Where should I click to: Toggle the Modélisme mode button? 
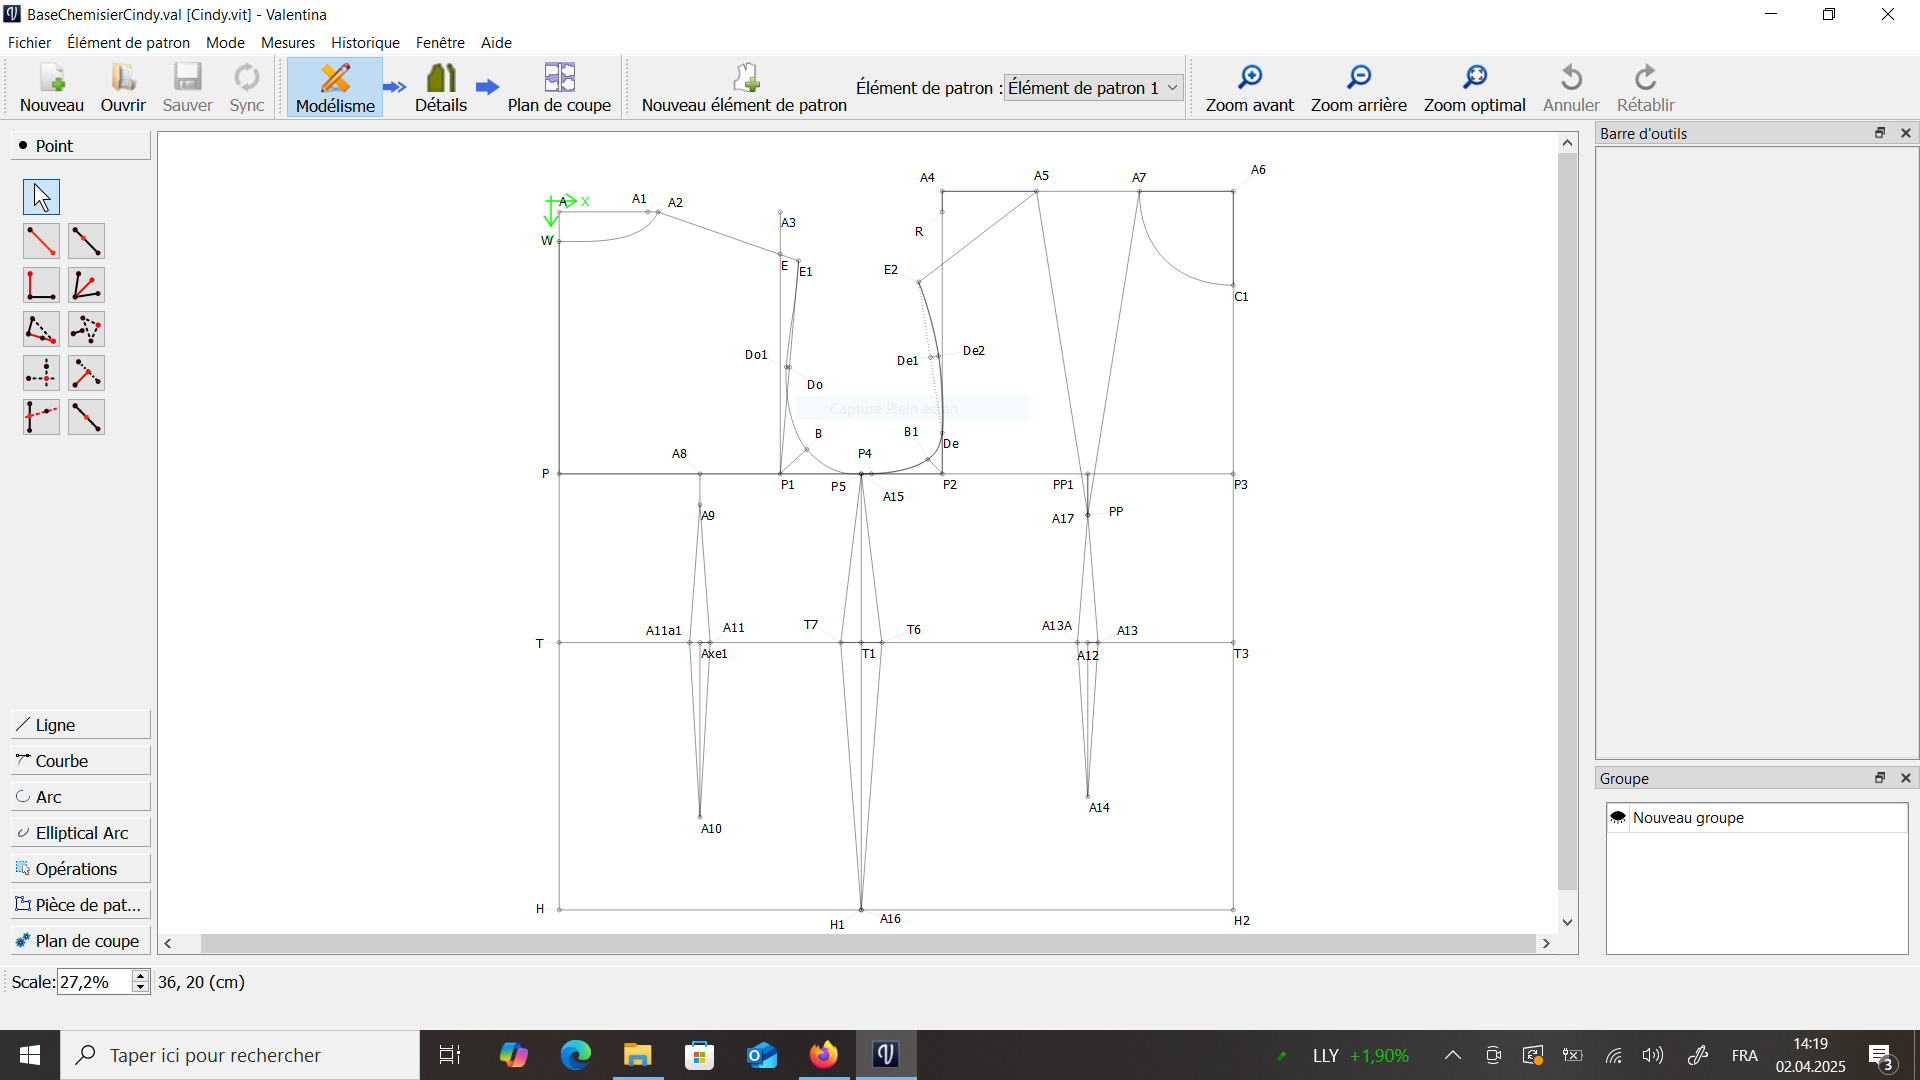coord(335,88)
